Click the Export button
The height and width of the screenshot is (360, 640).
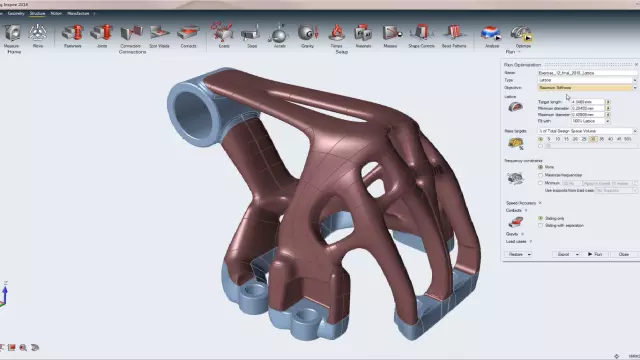click(563, 254)
